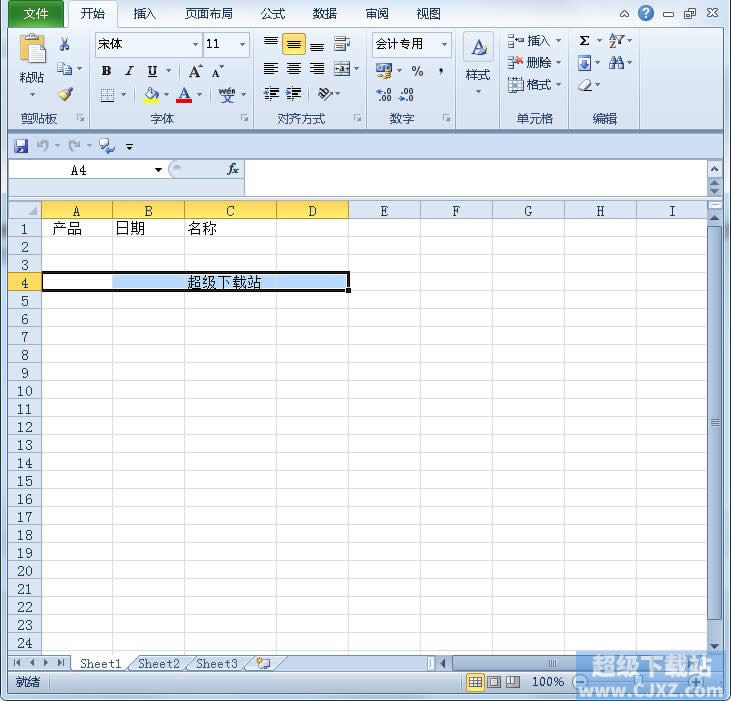Increase font size with large A icon

pyautogui.click(x=195, y=71)
